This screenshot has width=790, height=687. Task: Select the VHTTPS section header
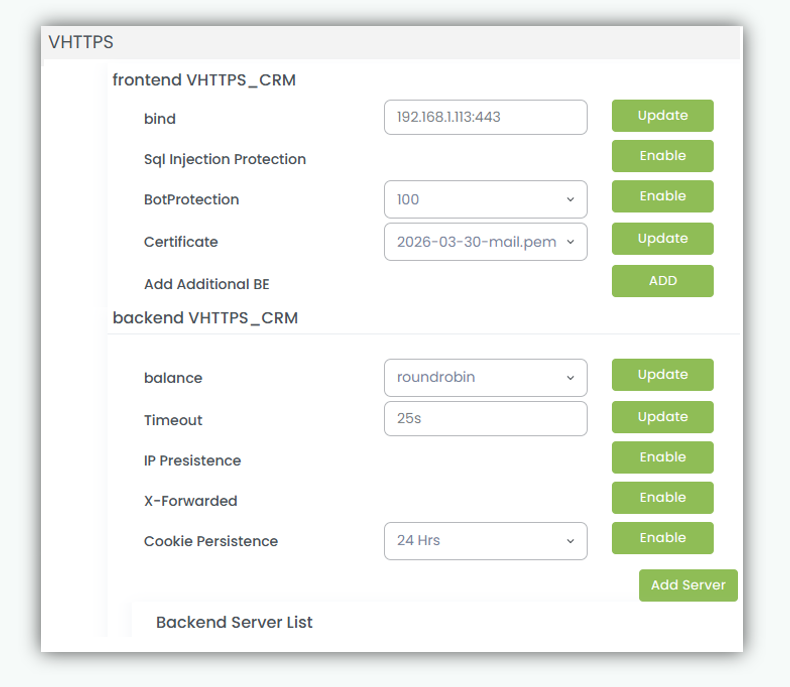81,42
